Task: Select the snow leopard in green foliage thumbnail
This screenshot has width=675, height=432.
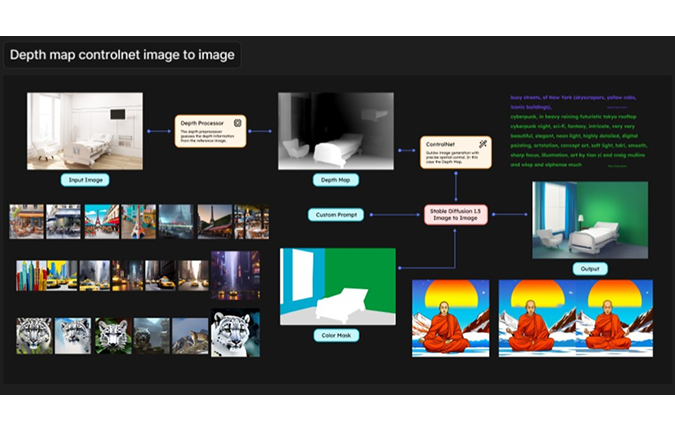Action: tap(113, 336)
